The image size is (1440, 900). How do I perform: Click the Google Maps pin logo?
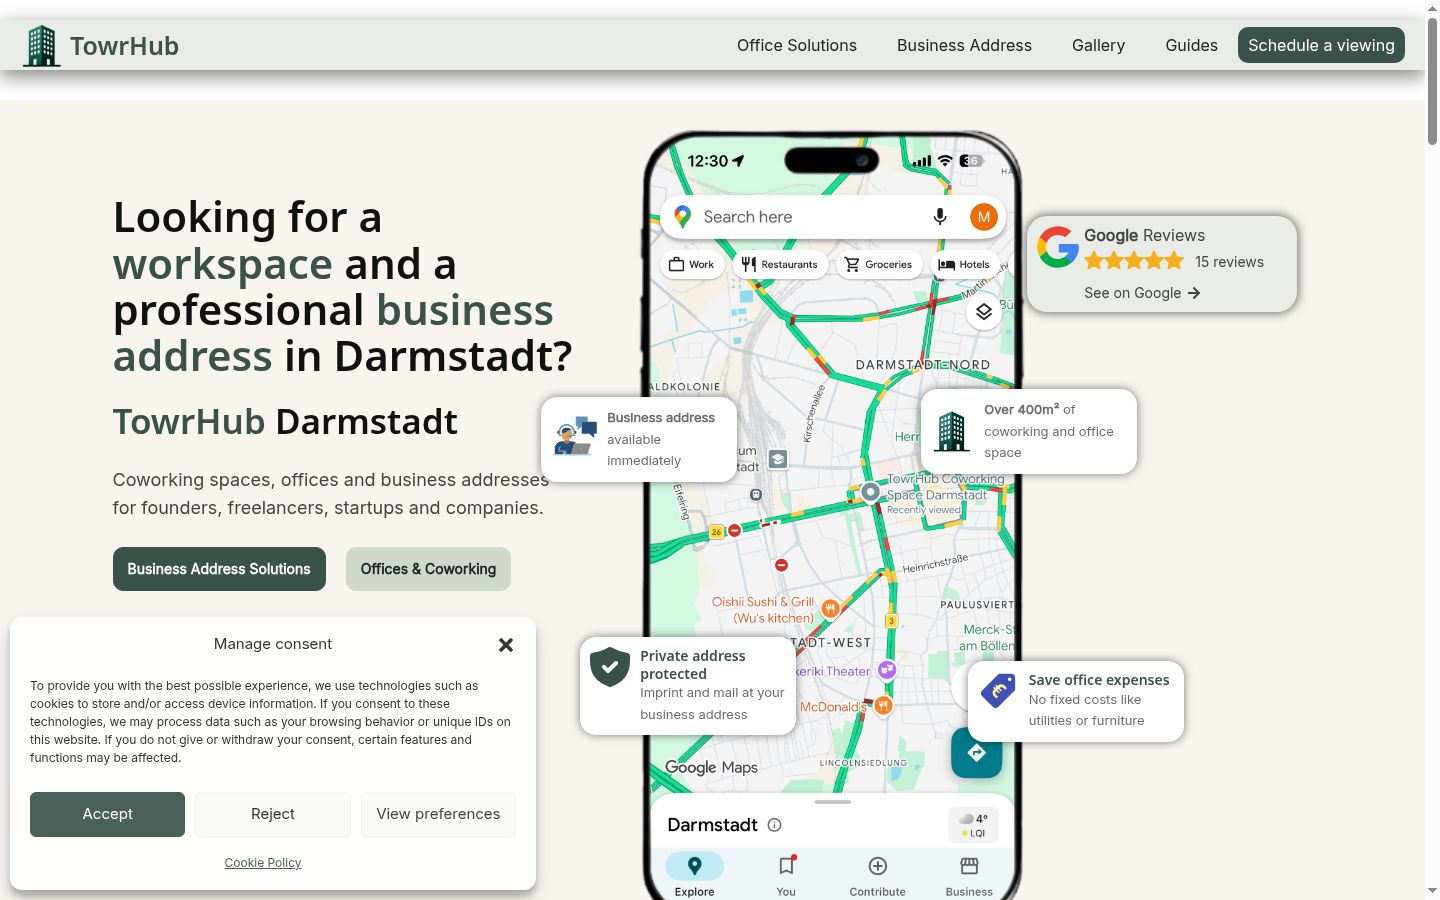pyautogui.click(x=683, y=217)
